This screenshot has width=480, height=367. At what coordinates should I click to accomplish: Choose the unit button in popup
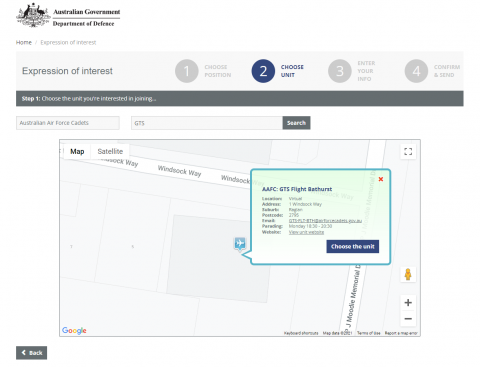(353, 246)
